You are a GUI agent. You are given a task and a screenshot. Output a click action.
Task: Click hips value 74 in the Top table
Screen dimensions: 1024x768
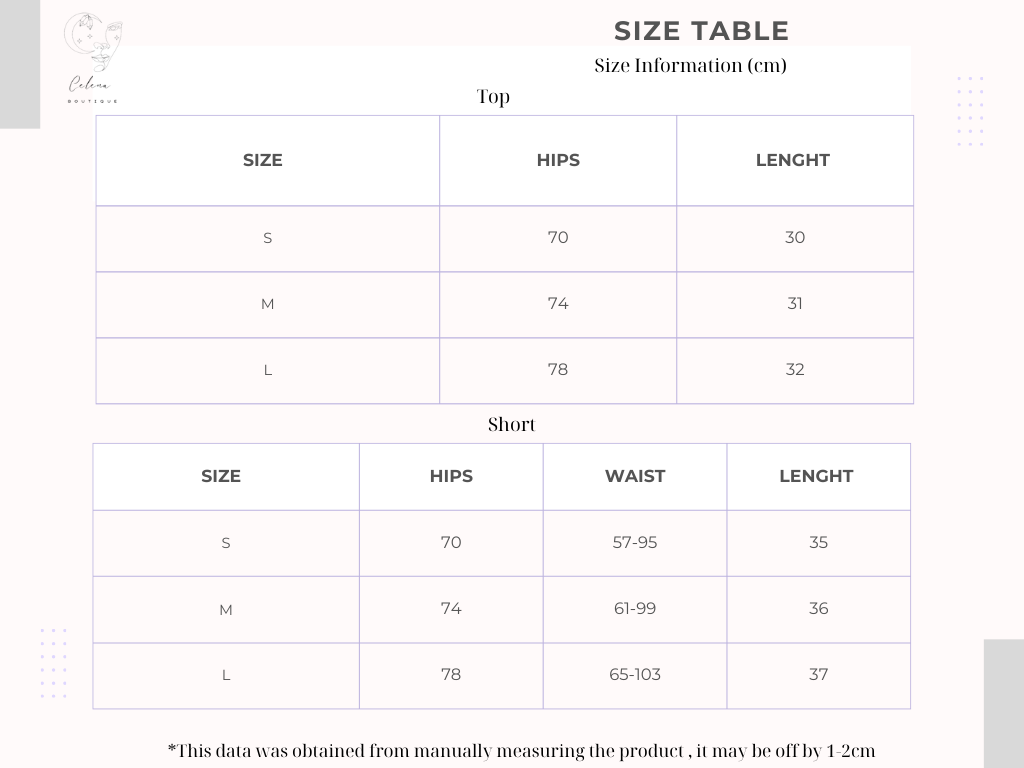pos(558,303)
